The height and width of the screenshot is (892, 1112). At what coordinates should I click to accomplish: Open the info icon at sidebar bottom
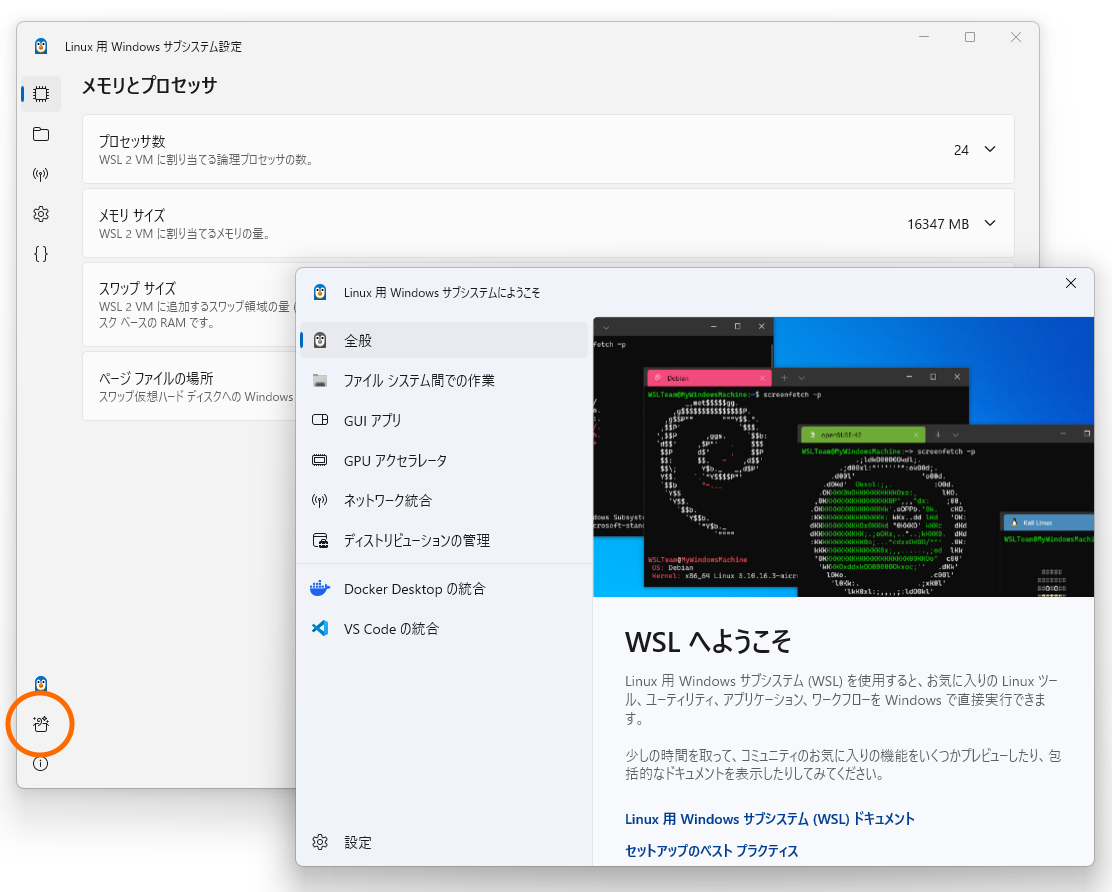pos(40,763)
